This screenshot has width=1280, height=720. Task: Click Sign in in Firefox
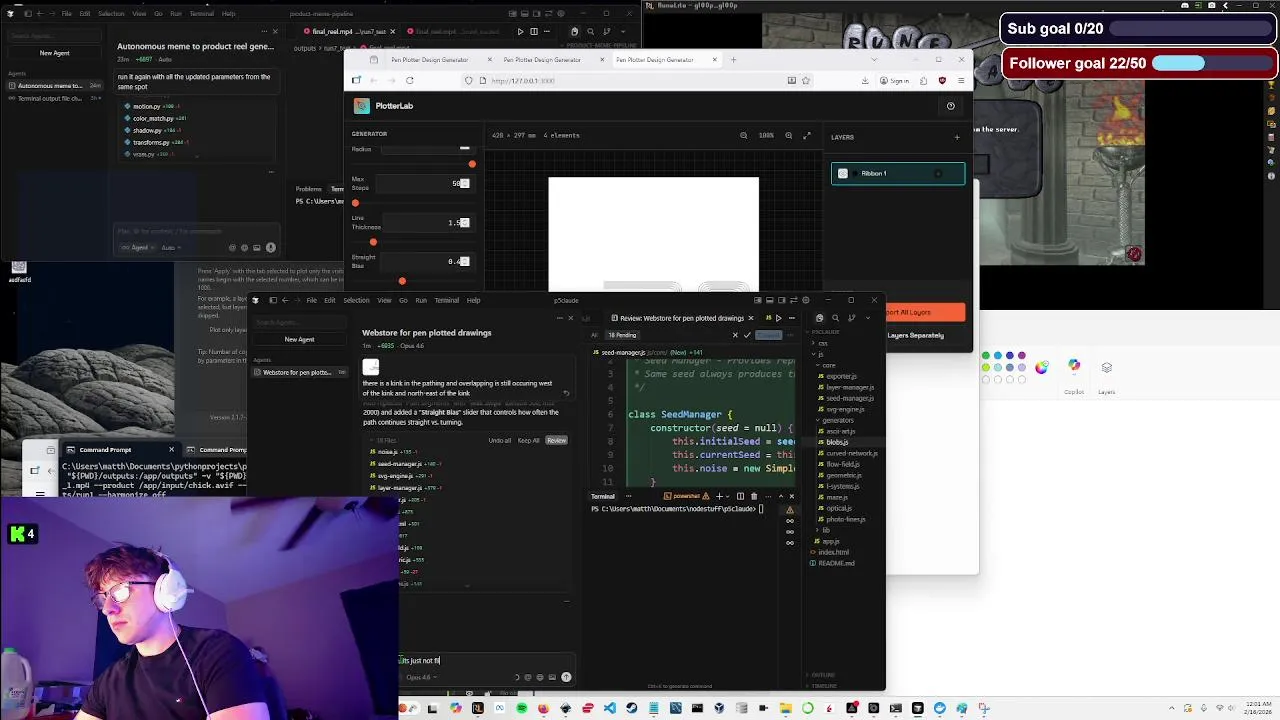coord(895,80)
